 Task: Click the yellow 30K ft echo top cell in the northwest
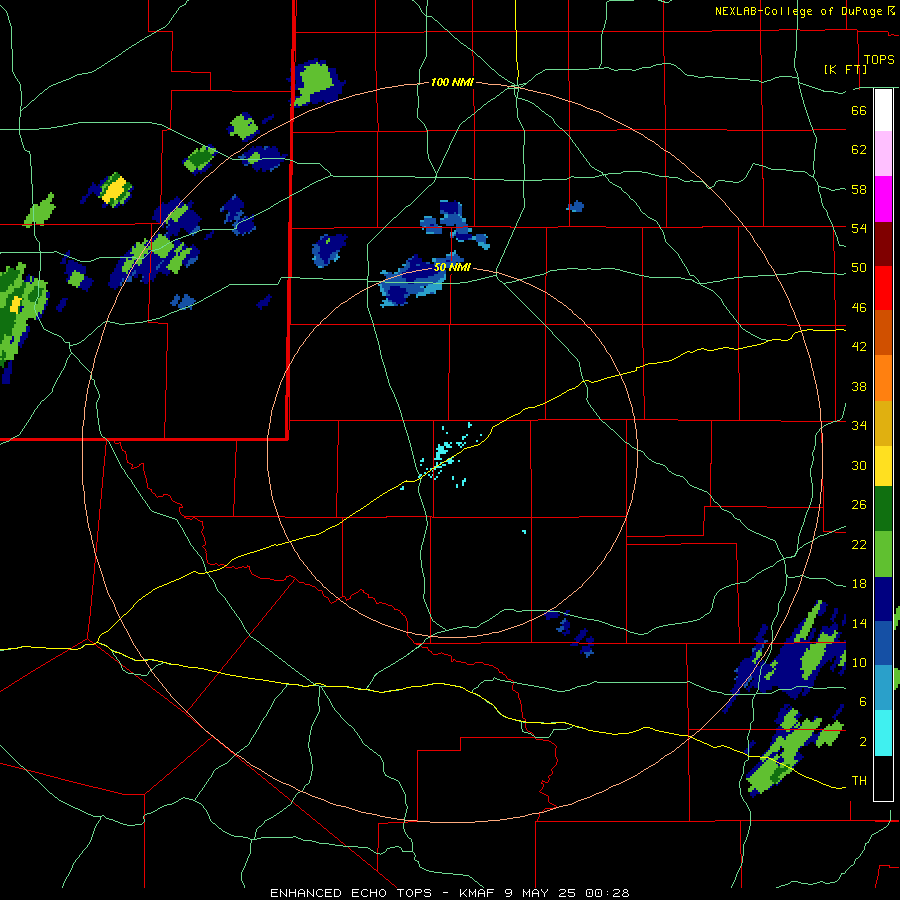coord(114,189)
